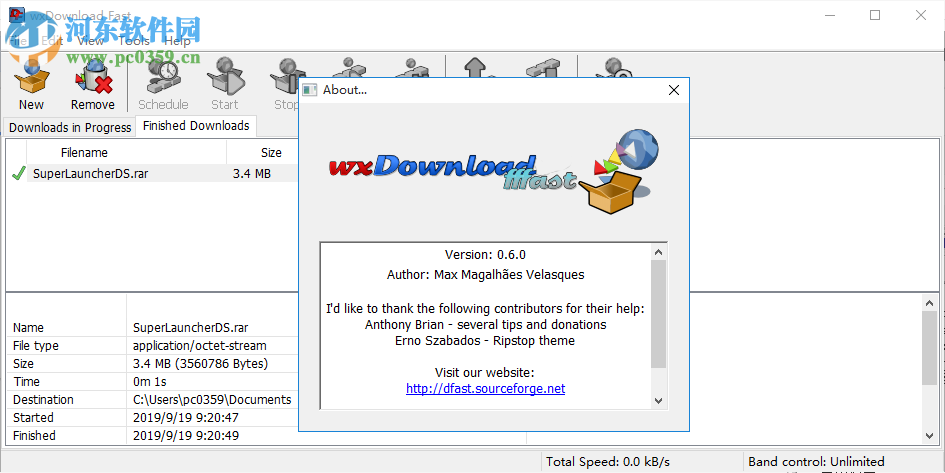Click 'Band control: Unlimited' in status bar
Image resolution: width=945 pixels, height=473 pixels.
tap(816, 462)
